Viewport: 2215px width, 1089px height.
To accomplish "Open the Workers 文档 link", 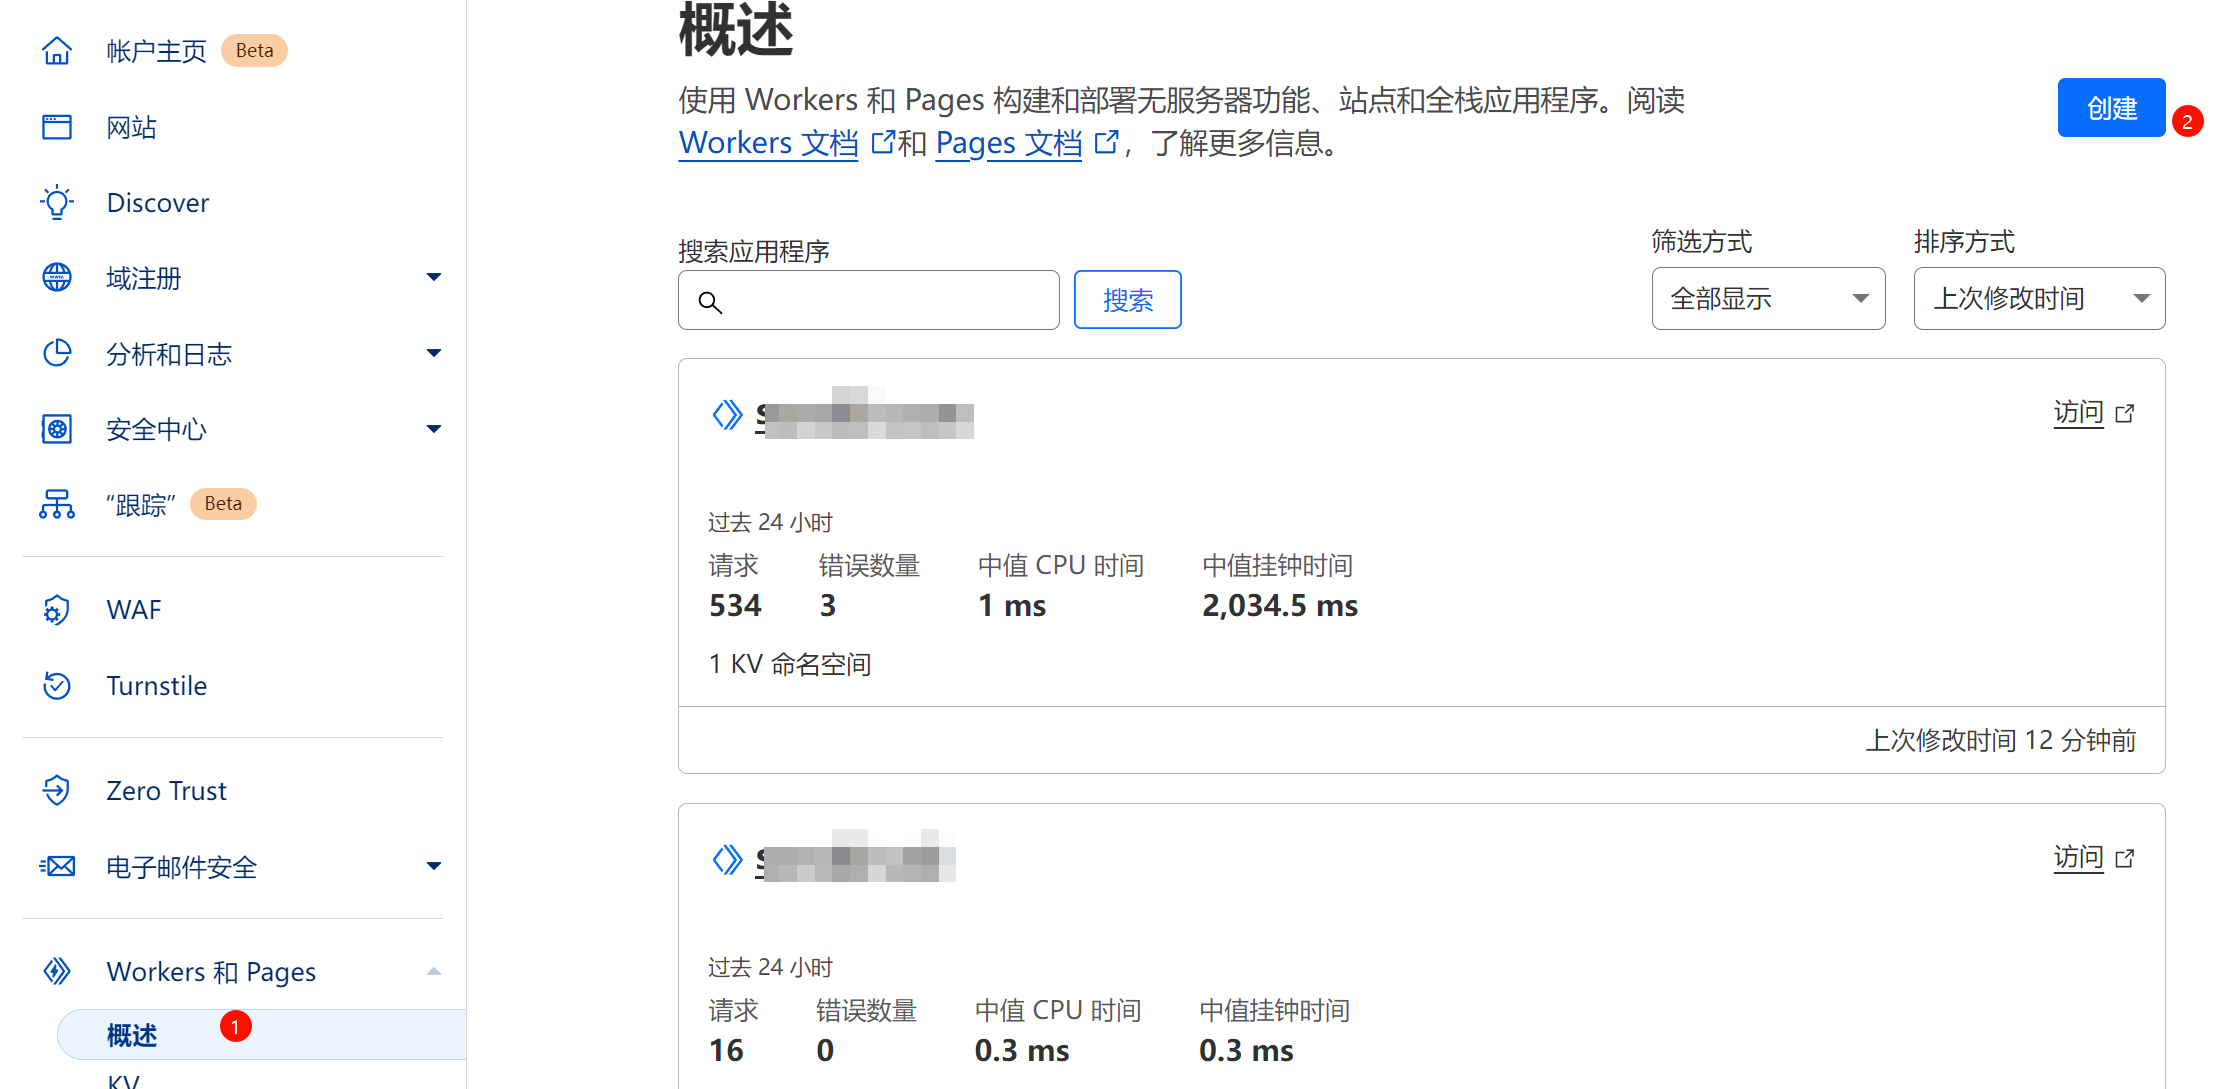I will [768, 143].
